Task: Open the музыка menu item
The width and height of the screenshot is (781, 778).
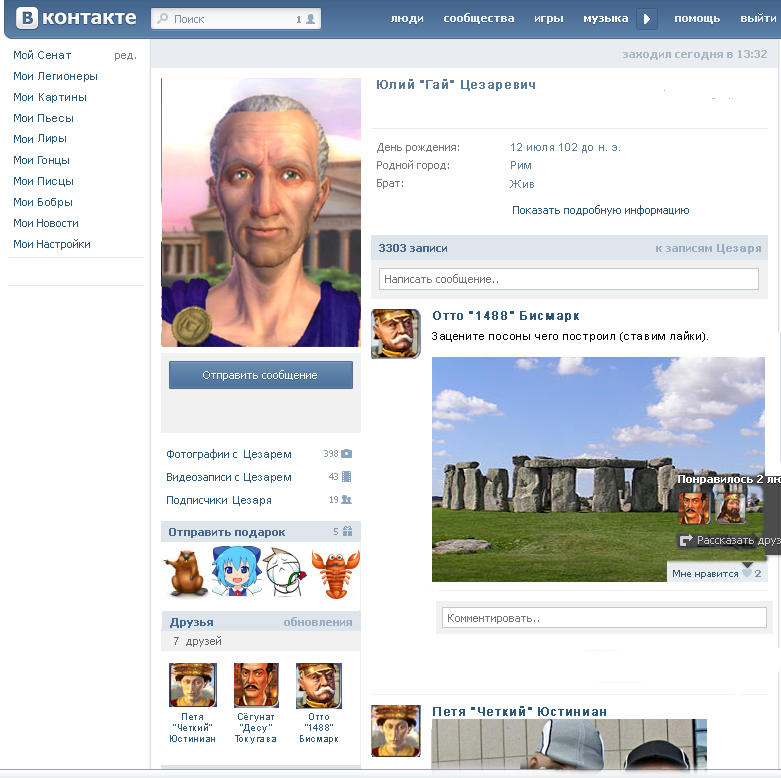Action: tap(606, 18)
